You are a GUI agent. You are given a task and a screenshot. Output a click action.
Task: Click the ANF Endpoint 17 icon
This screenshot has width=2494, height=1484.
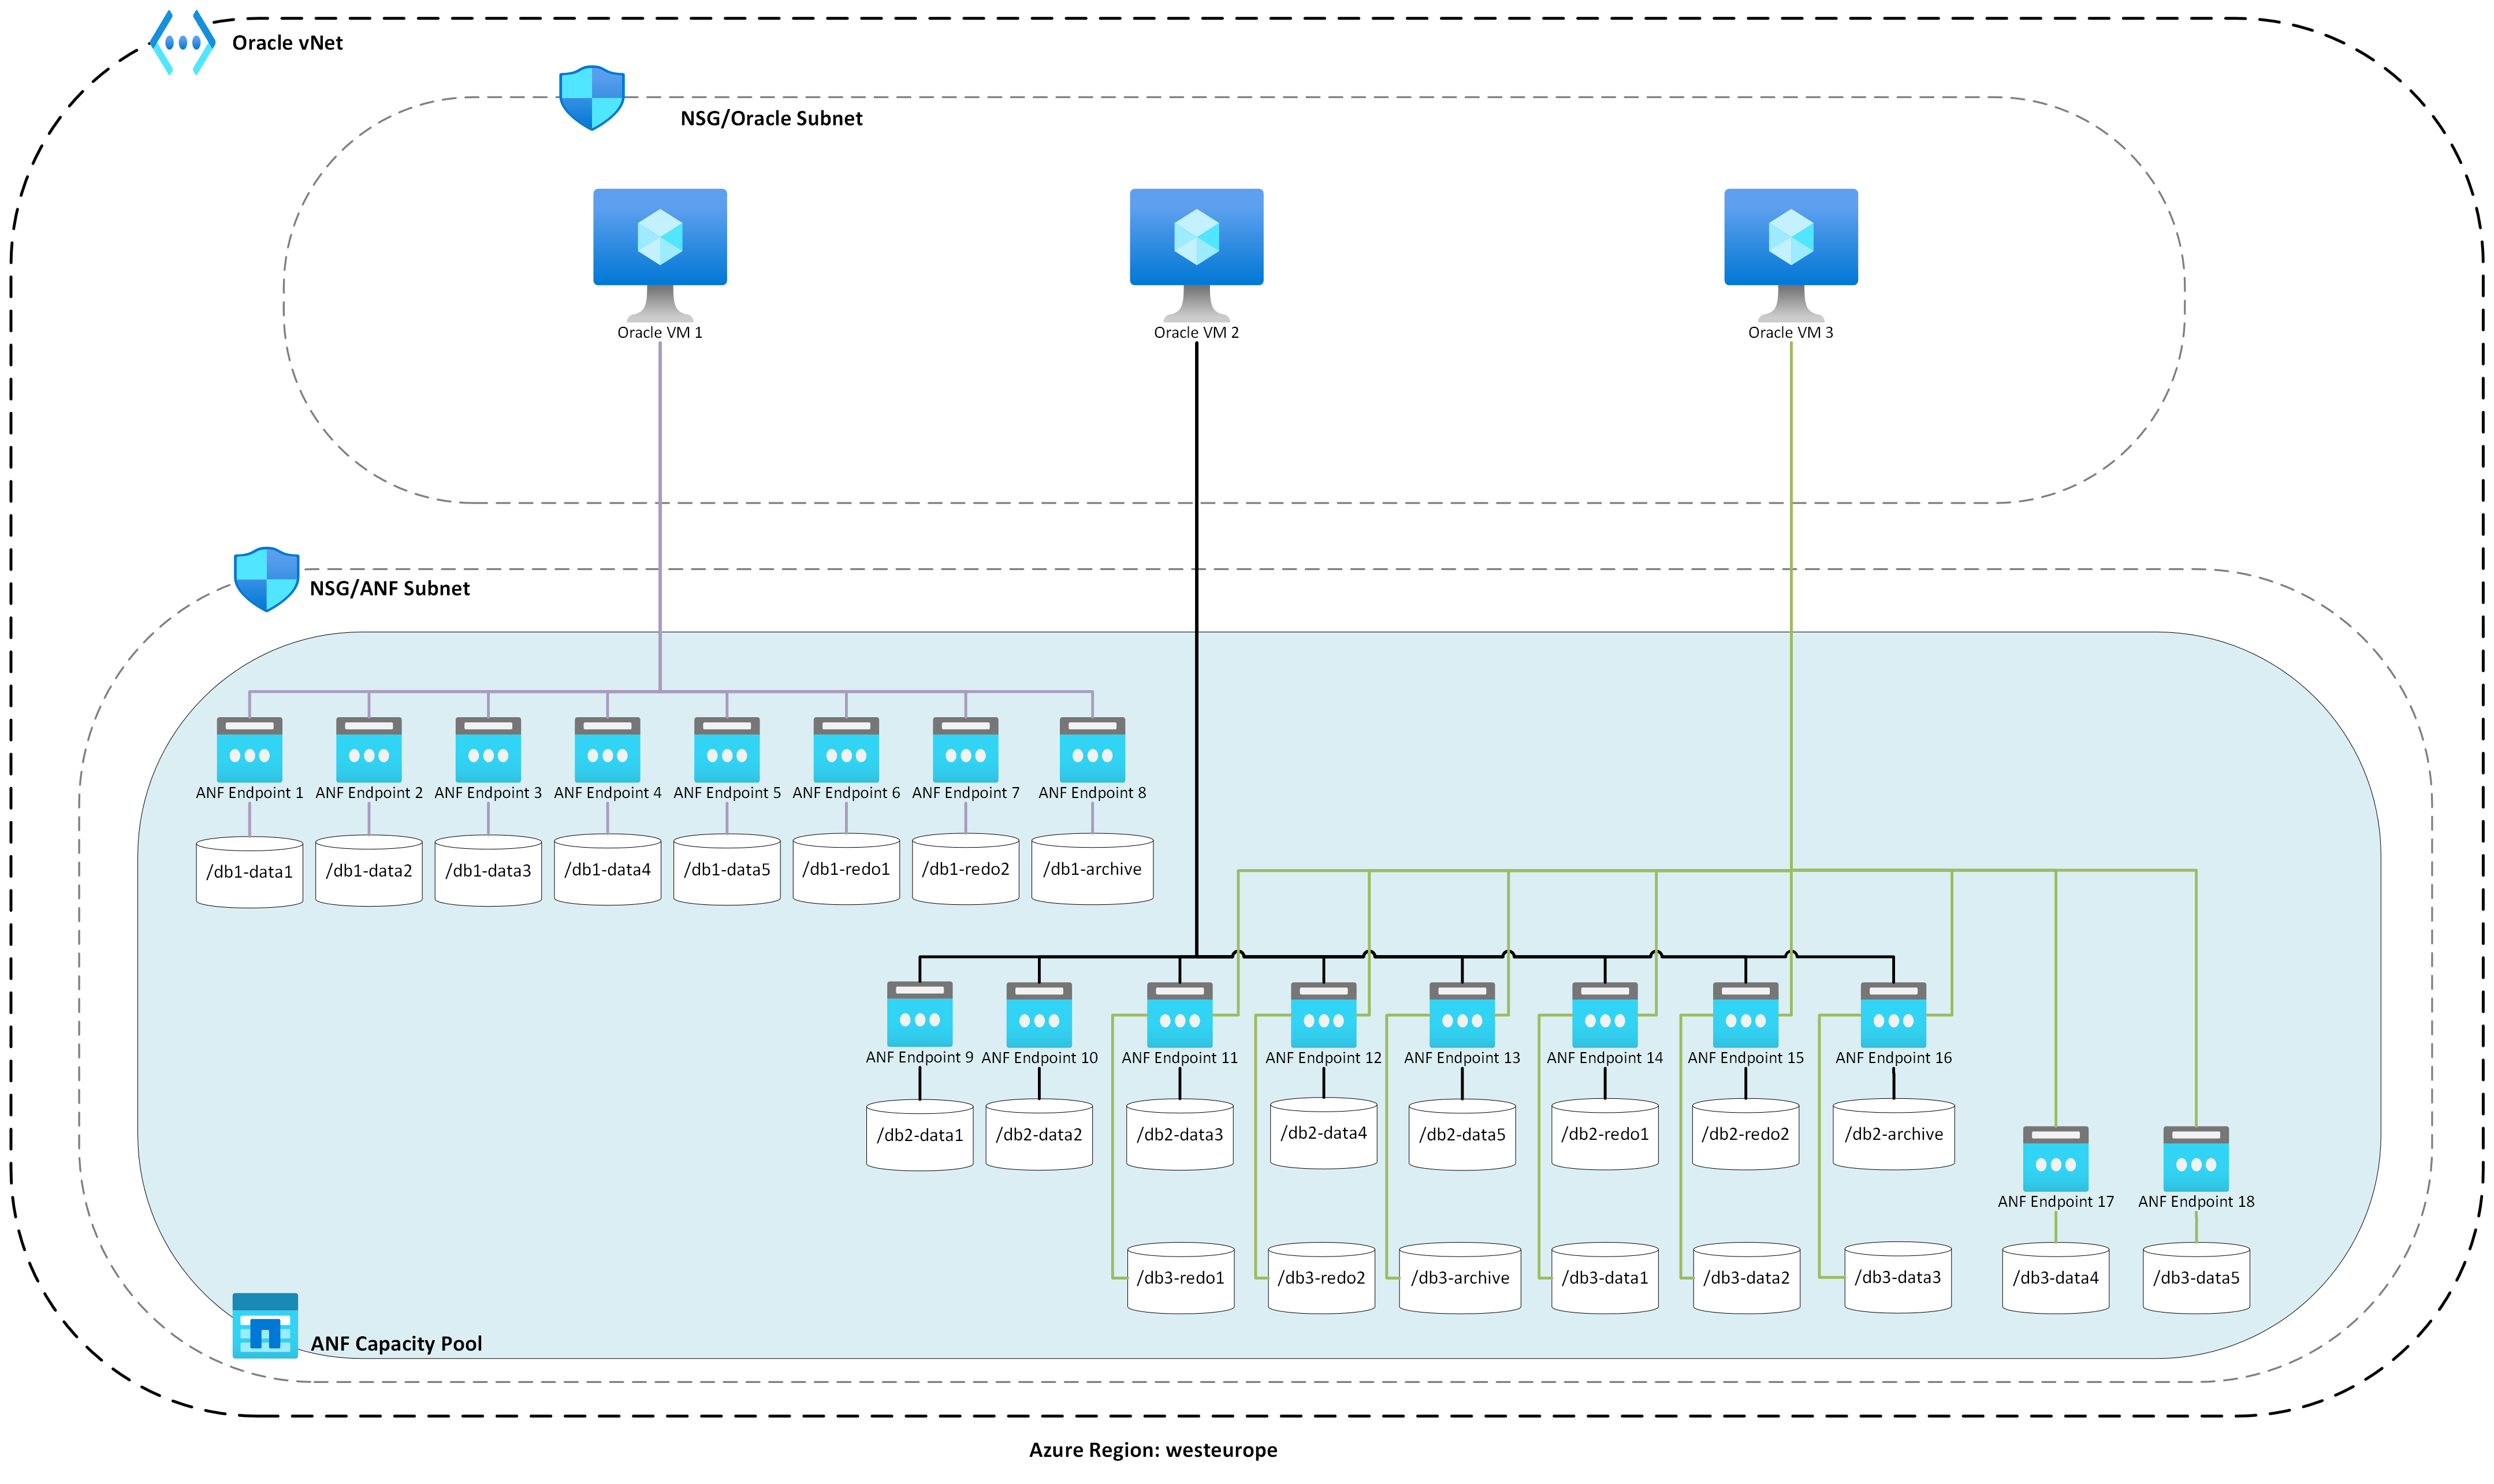pyautogui.click(x=2055, y=1159)
